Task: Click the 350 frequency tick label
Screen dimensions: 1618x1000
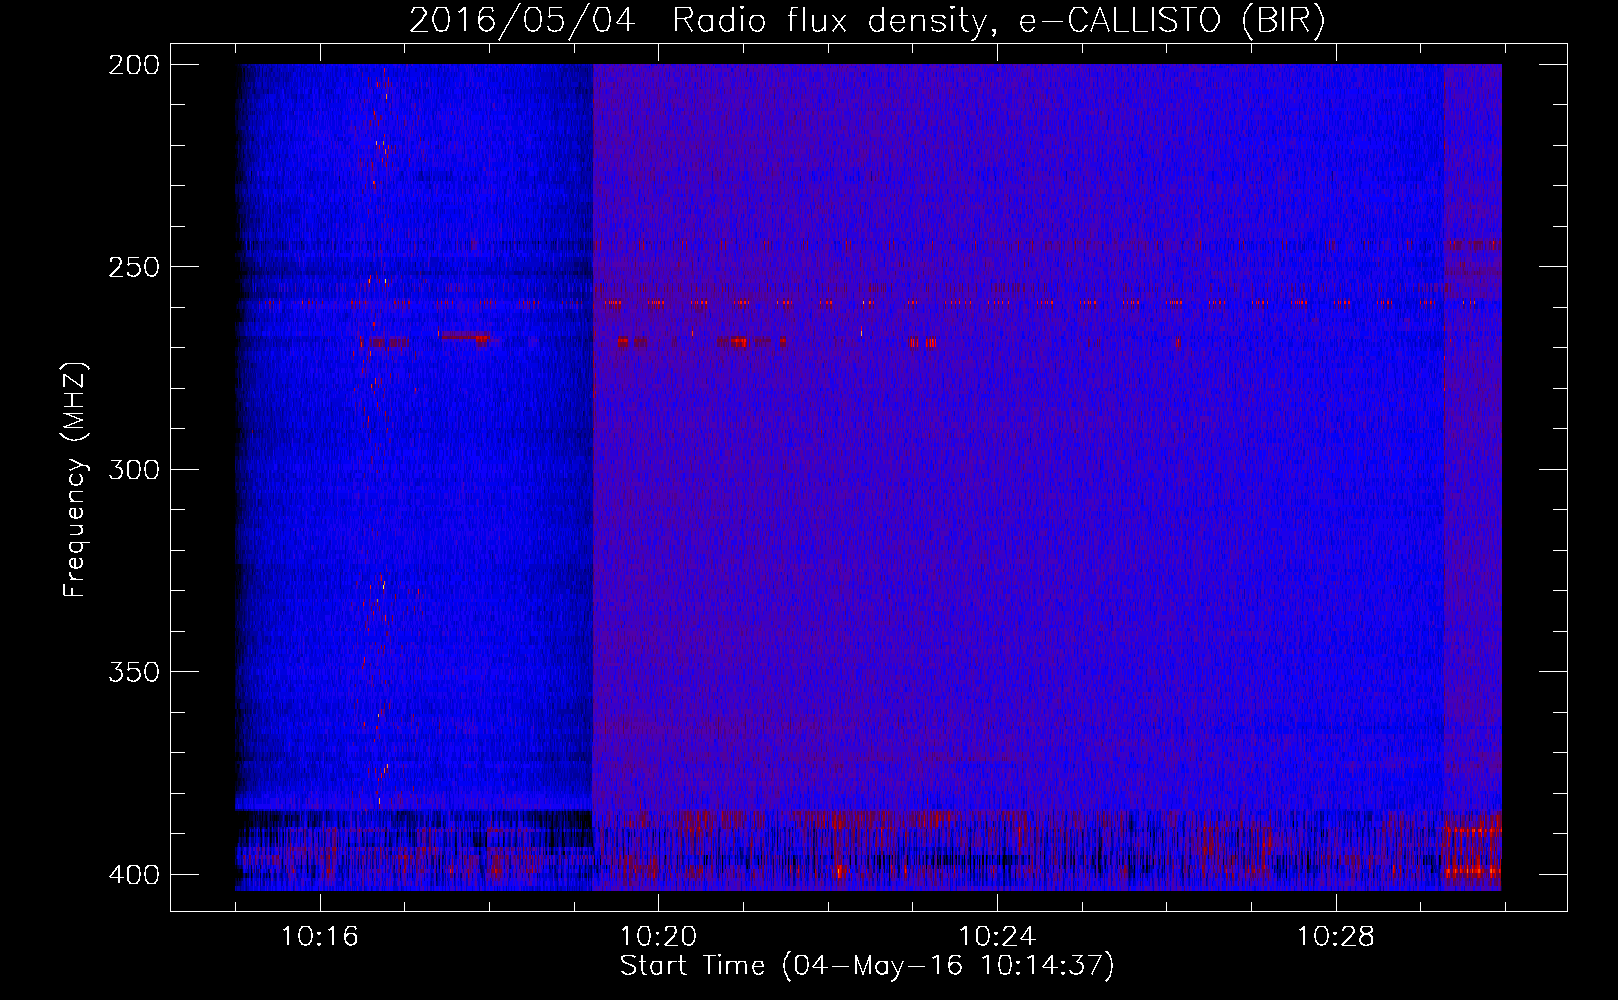Action: 133,671
